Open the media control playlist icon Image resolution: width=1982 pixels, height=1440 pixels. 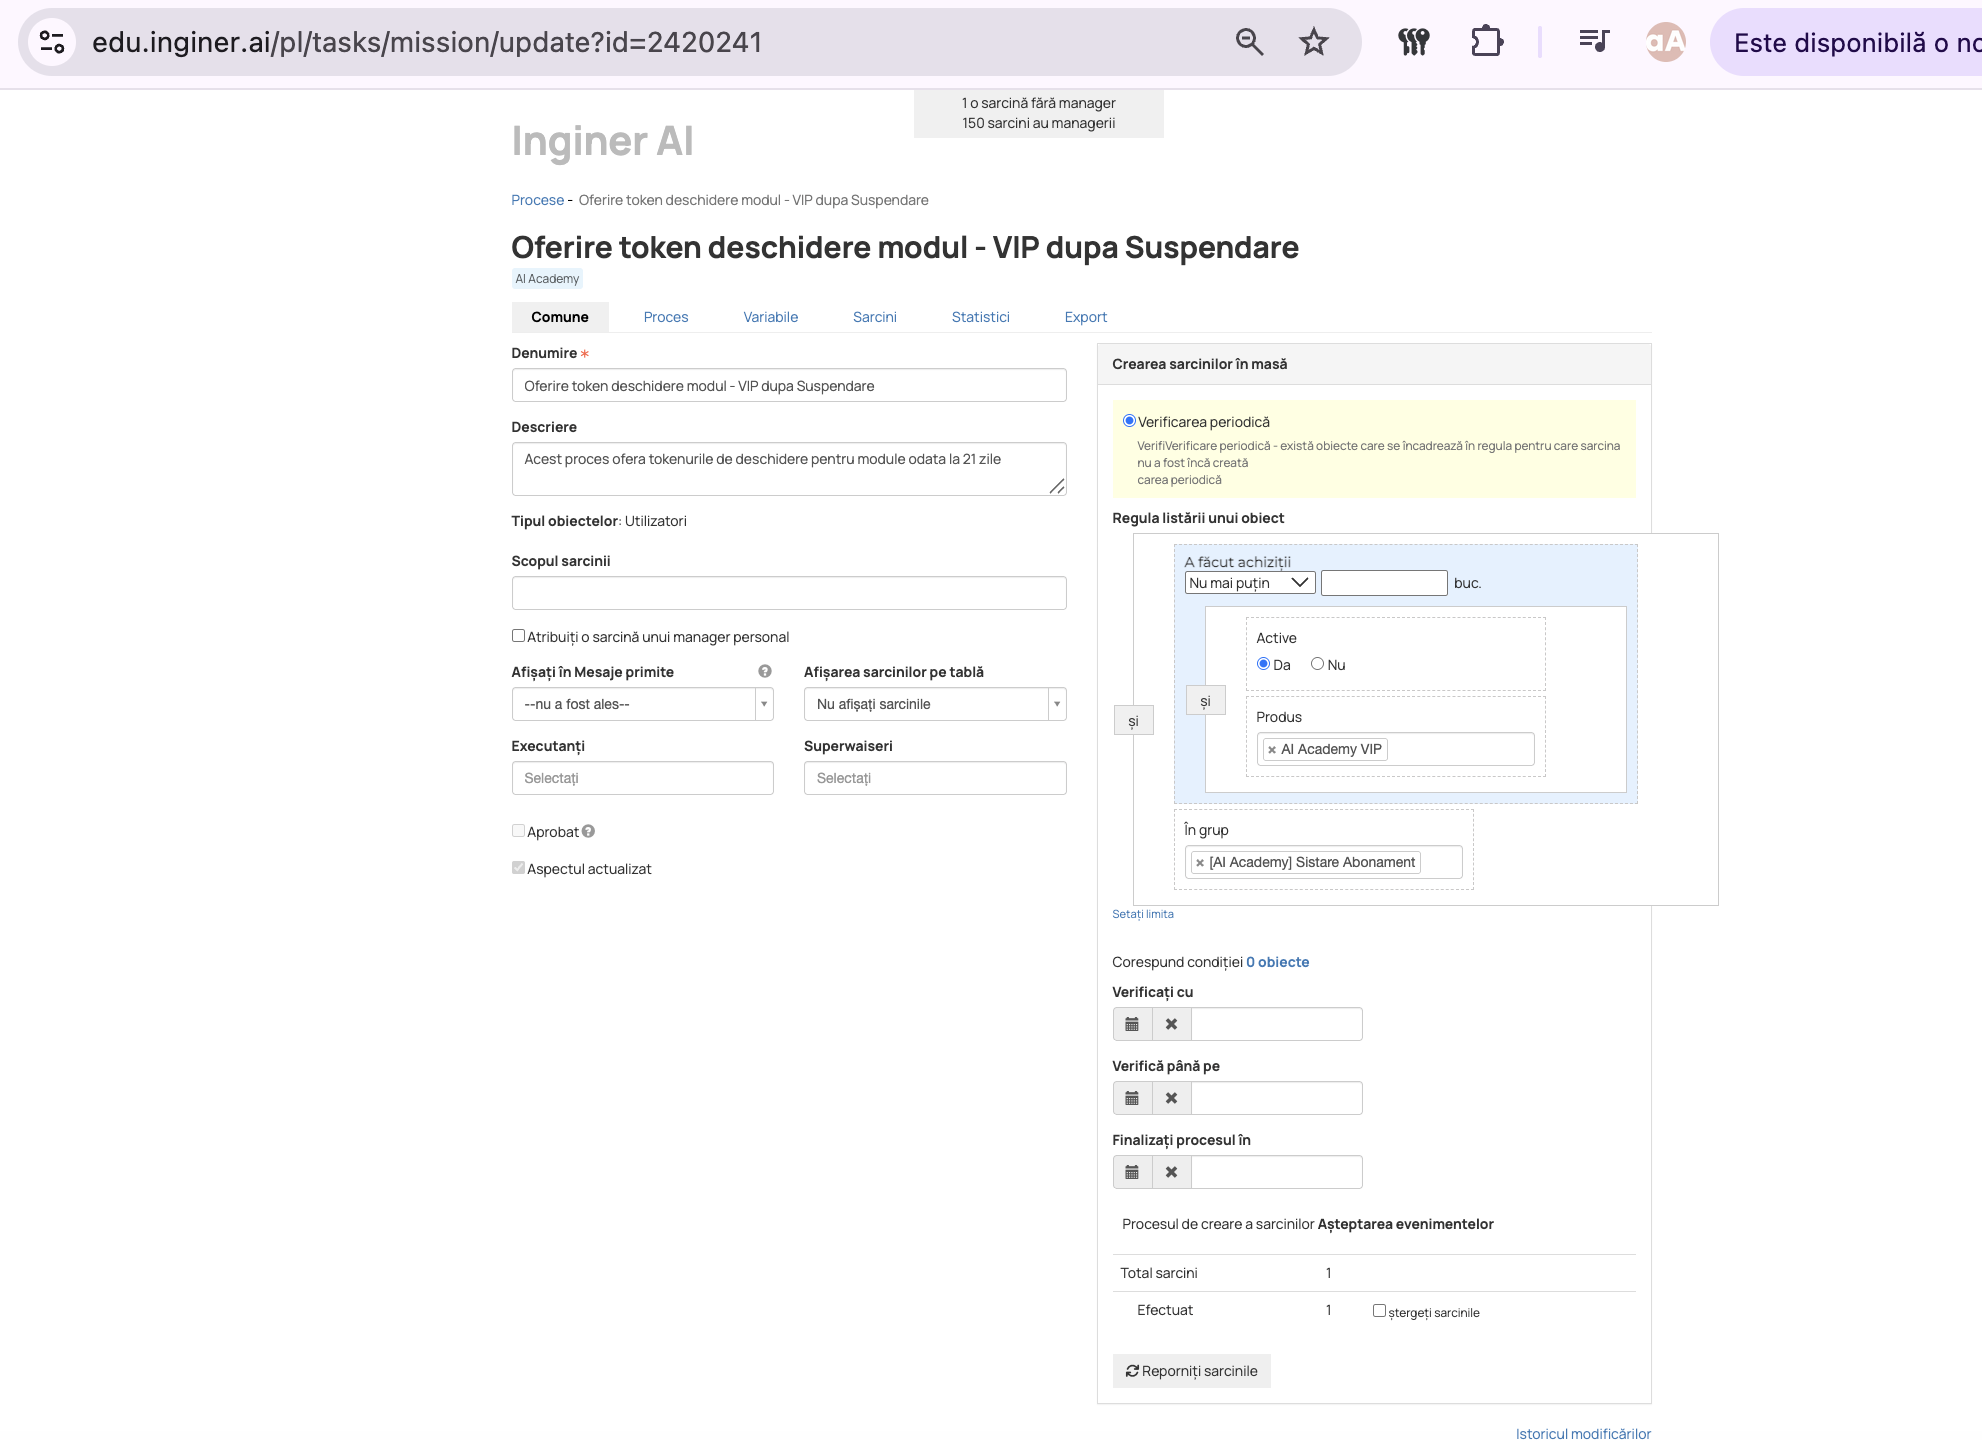1594,42
